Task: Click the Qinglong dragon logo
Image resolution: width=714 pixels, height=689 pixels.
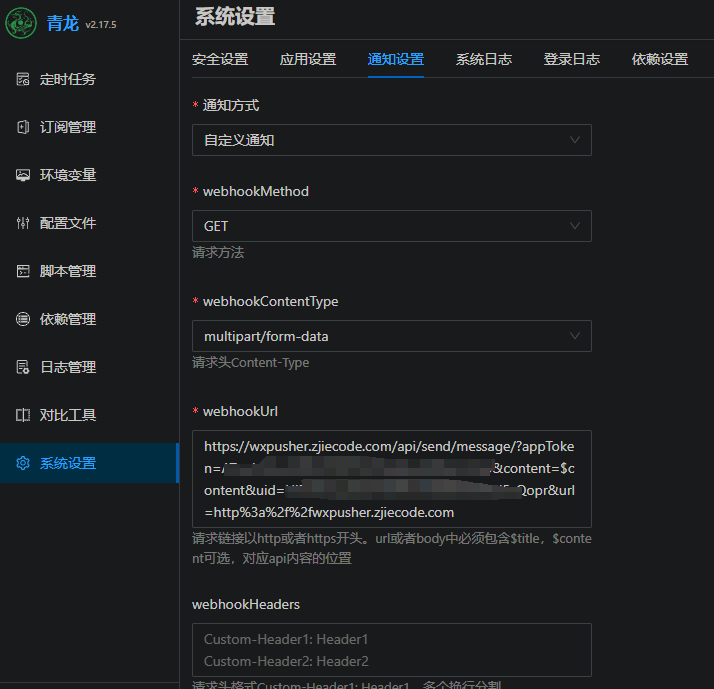Action: [x=20, y=23]
